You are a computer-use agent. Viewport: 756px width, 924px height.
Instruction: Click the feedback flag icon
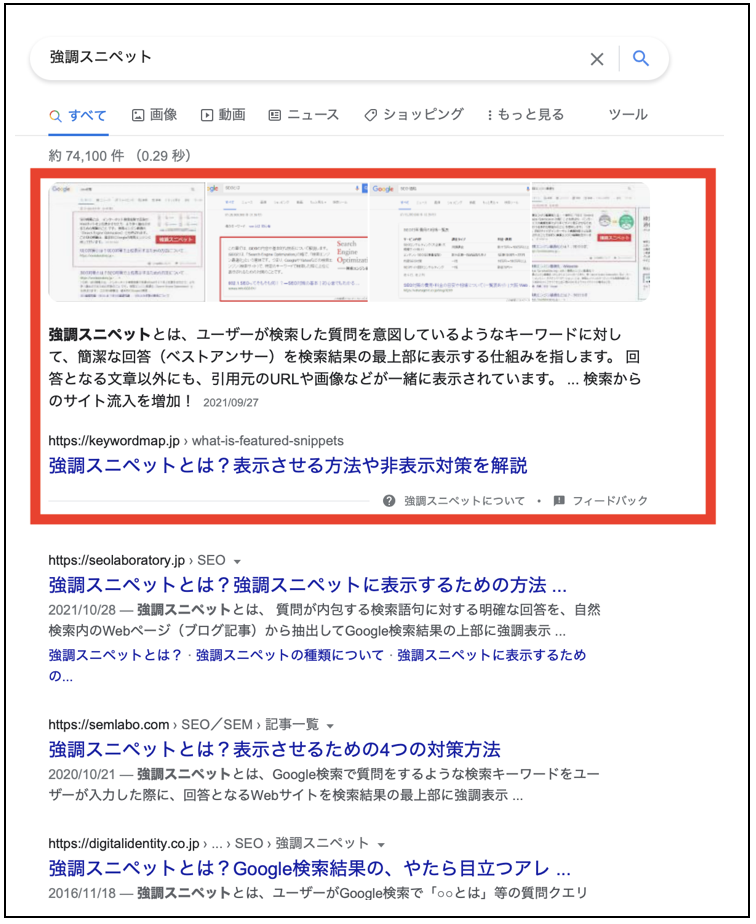pos(559,500)
